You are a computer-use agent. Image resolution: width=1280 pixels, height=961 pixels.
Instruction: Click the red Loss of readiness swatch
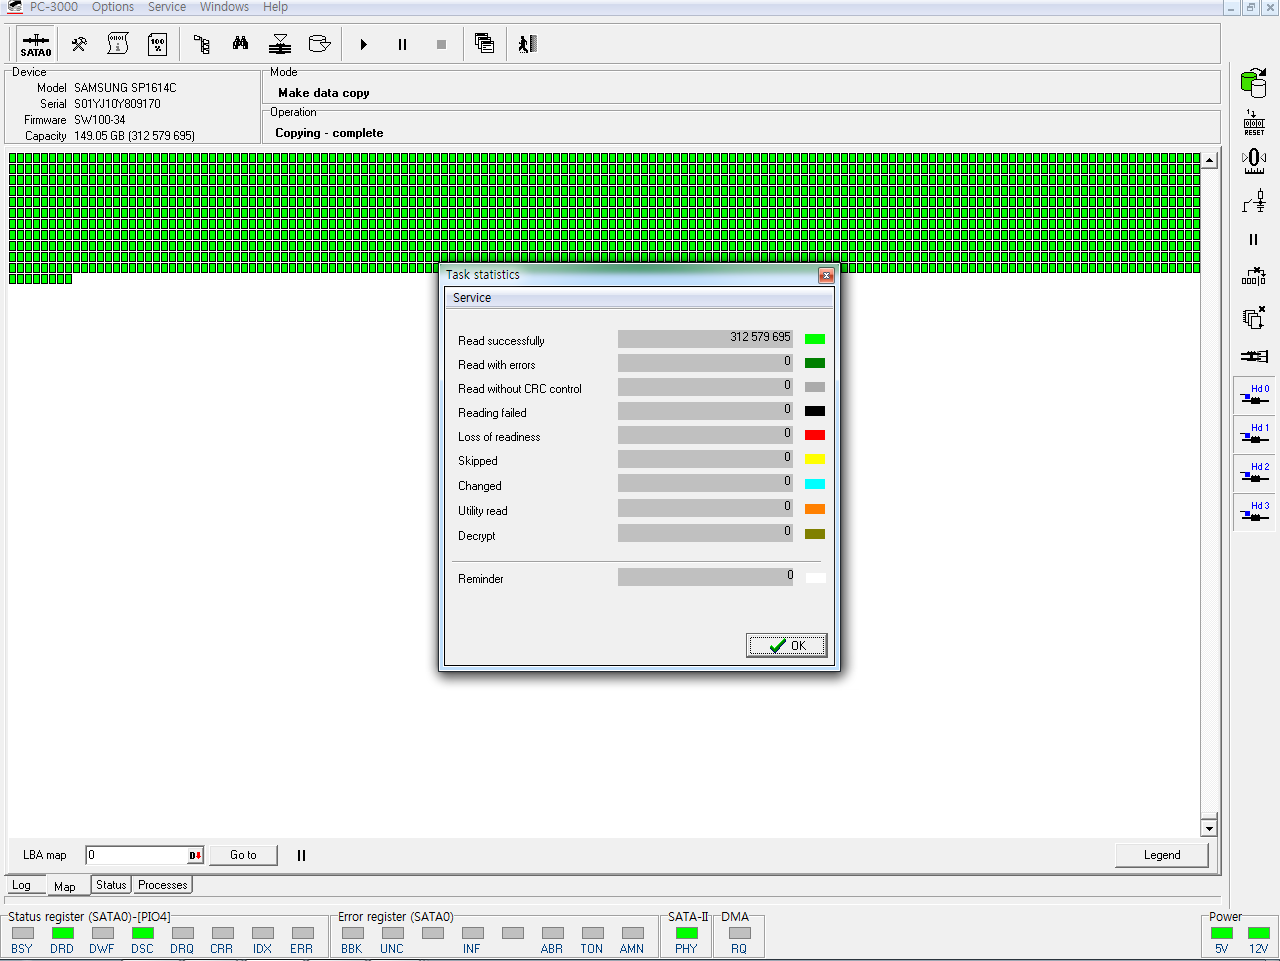[815, 435]
